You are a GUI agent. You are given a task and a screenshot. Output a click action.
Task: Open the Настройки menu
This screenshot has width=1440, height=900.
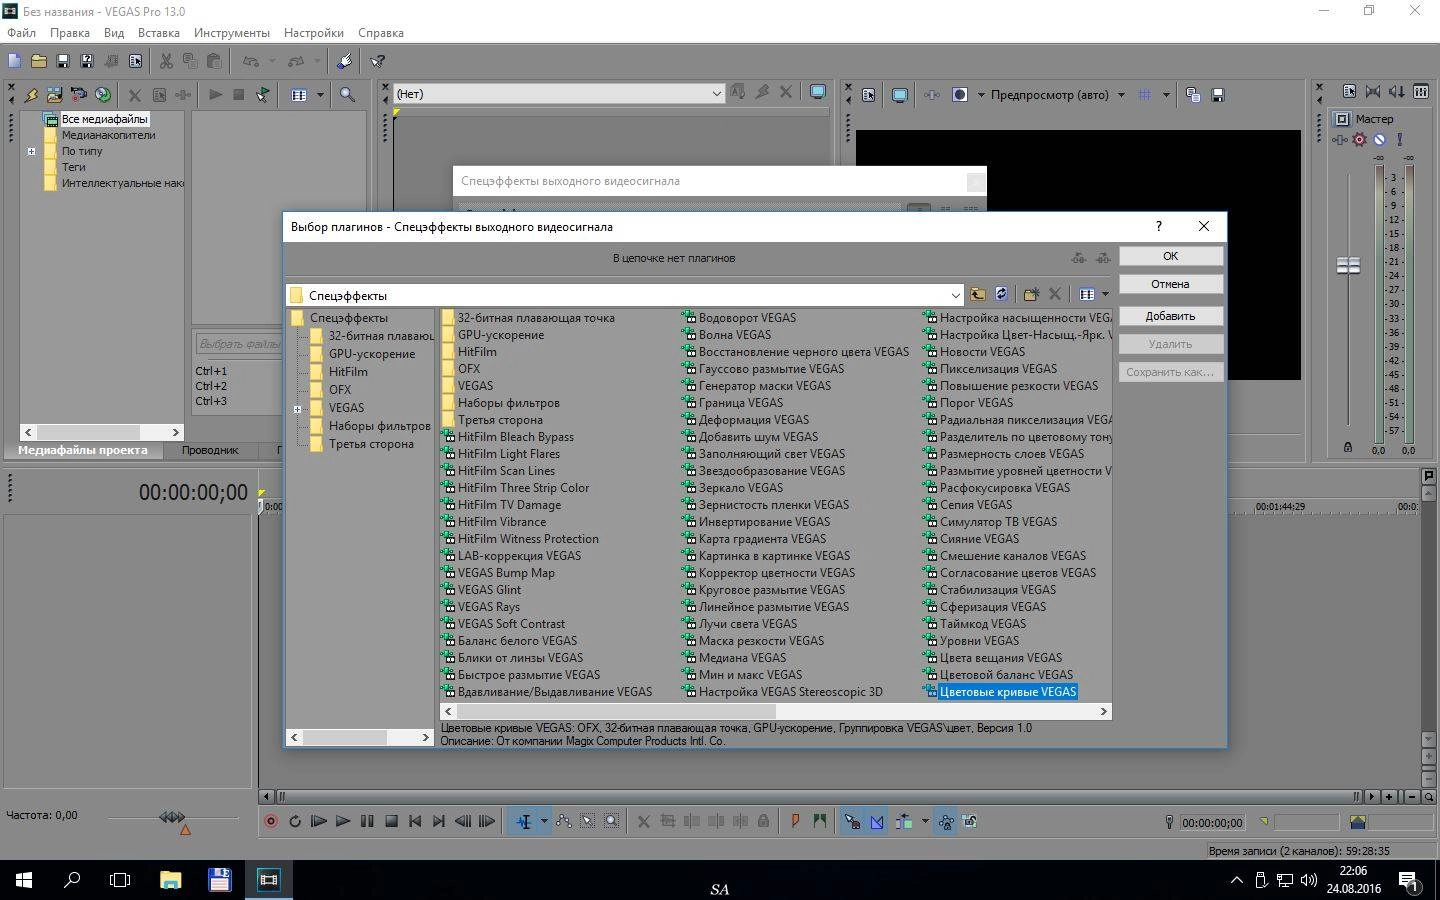pyautogui.click(x=314, y=32)
